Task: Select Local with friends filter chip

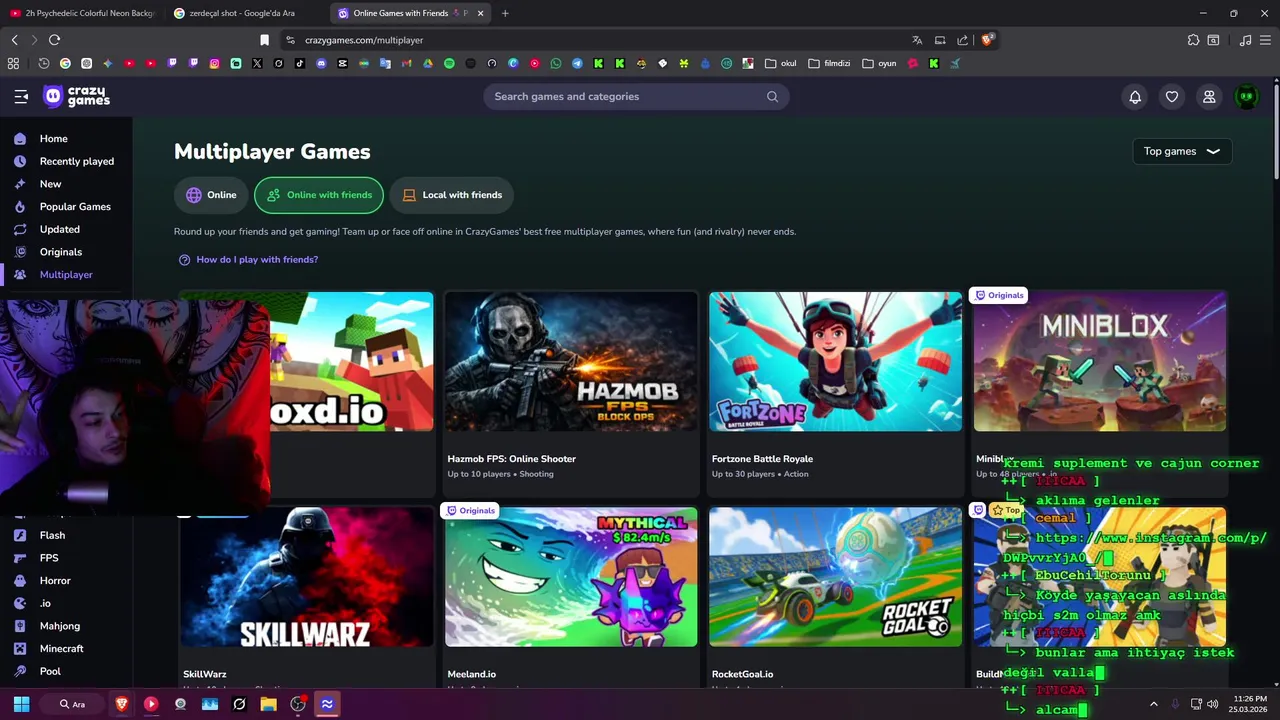Action: click(451, 195)
